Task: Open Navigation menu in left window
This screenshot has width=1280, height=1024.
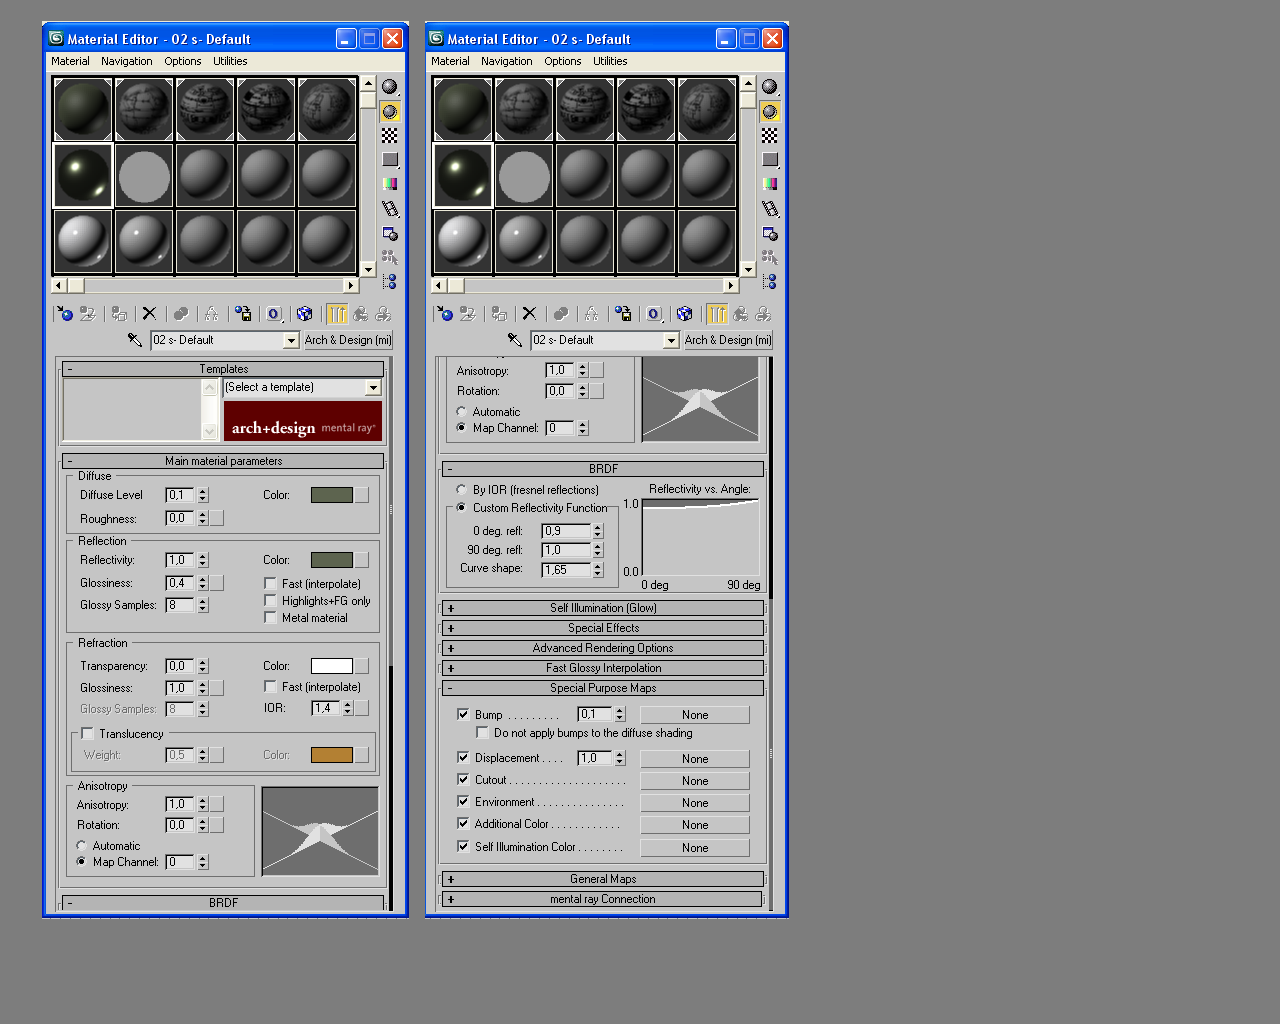Action: tap(127, 61)
